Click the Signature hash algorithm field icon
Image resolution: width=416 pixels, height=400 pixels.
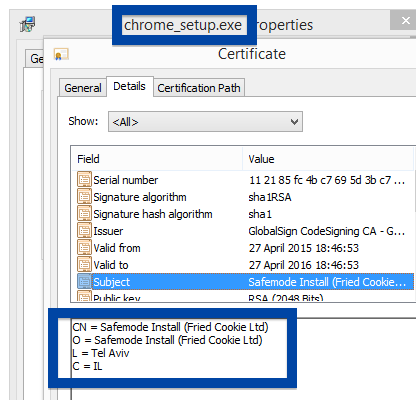(x=84, y=214)
